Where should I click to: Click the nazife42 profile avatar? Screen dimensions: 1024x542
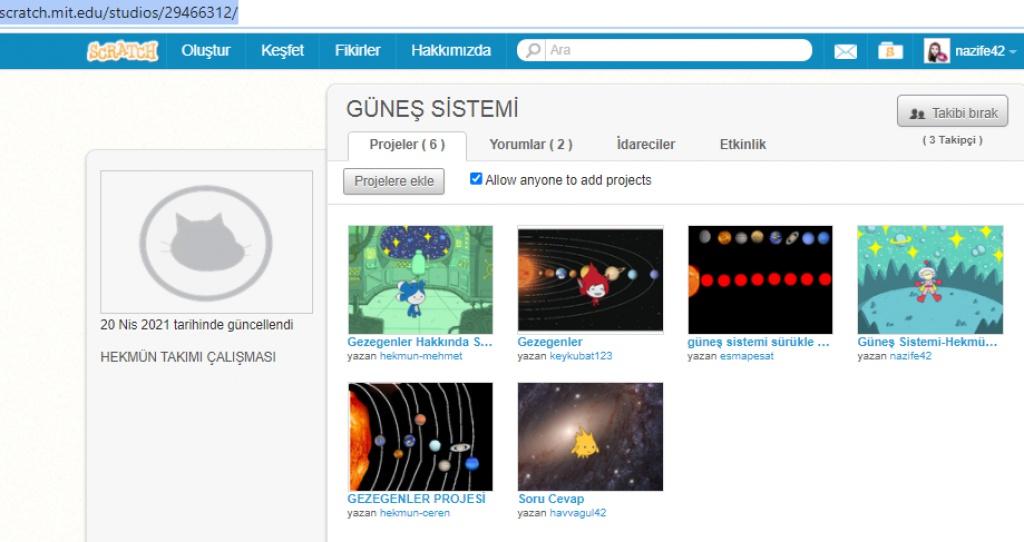(937, 51)
